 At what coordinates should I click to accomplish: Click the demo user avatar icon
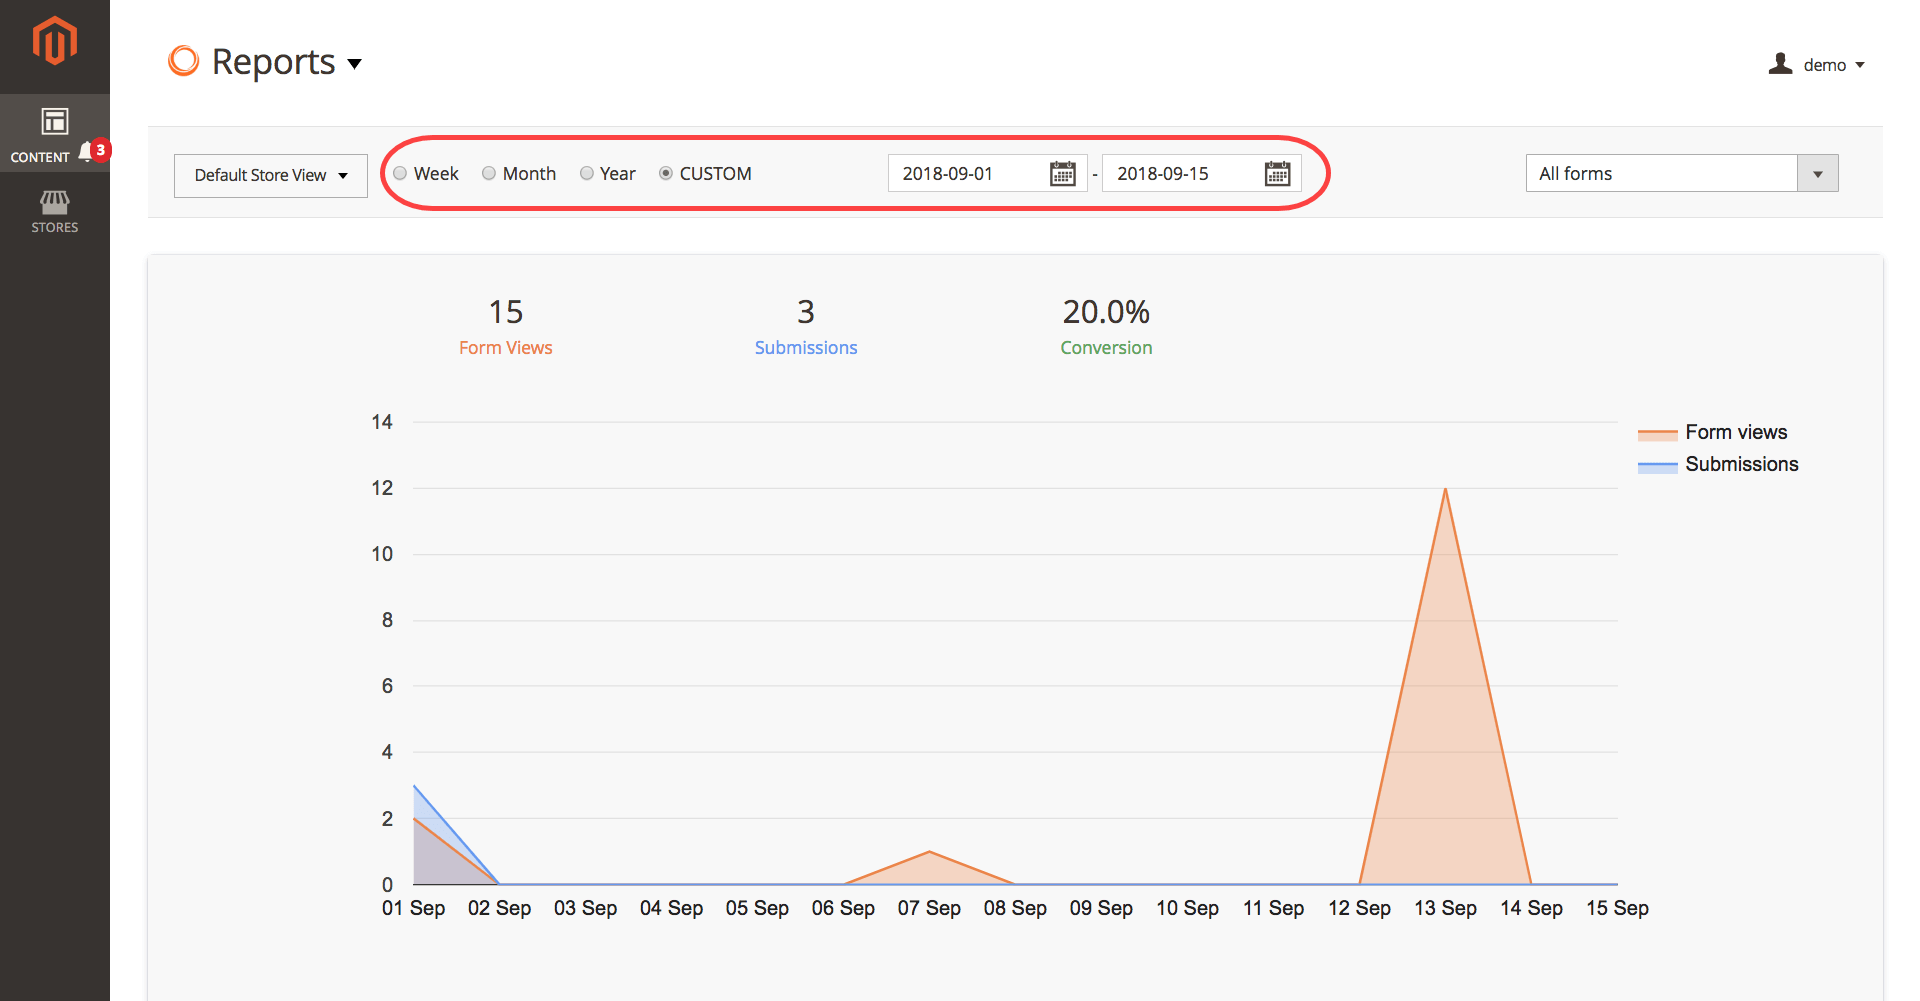coord(1780,64)
